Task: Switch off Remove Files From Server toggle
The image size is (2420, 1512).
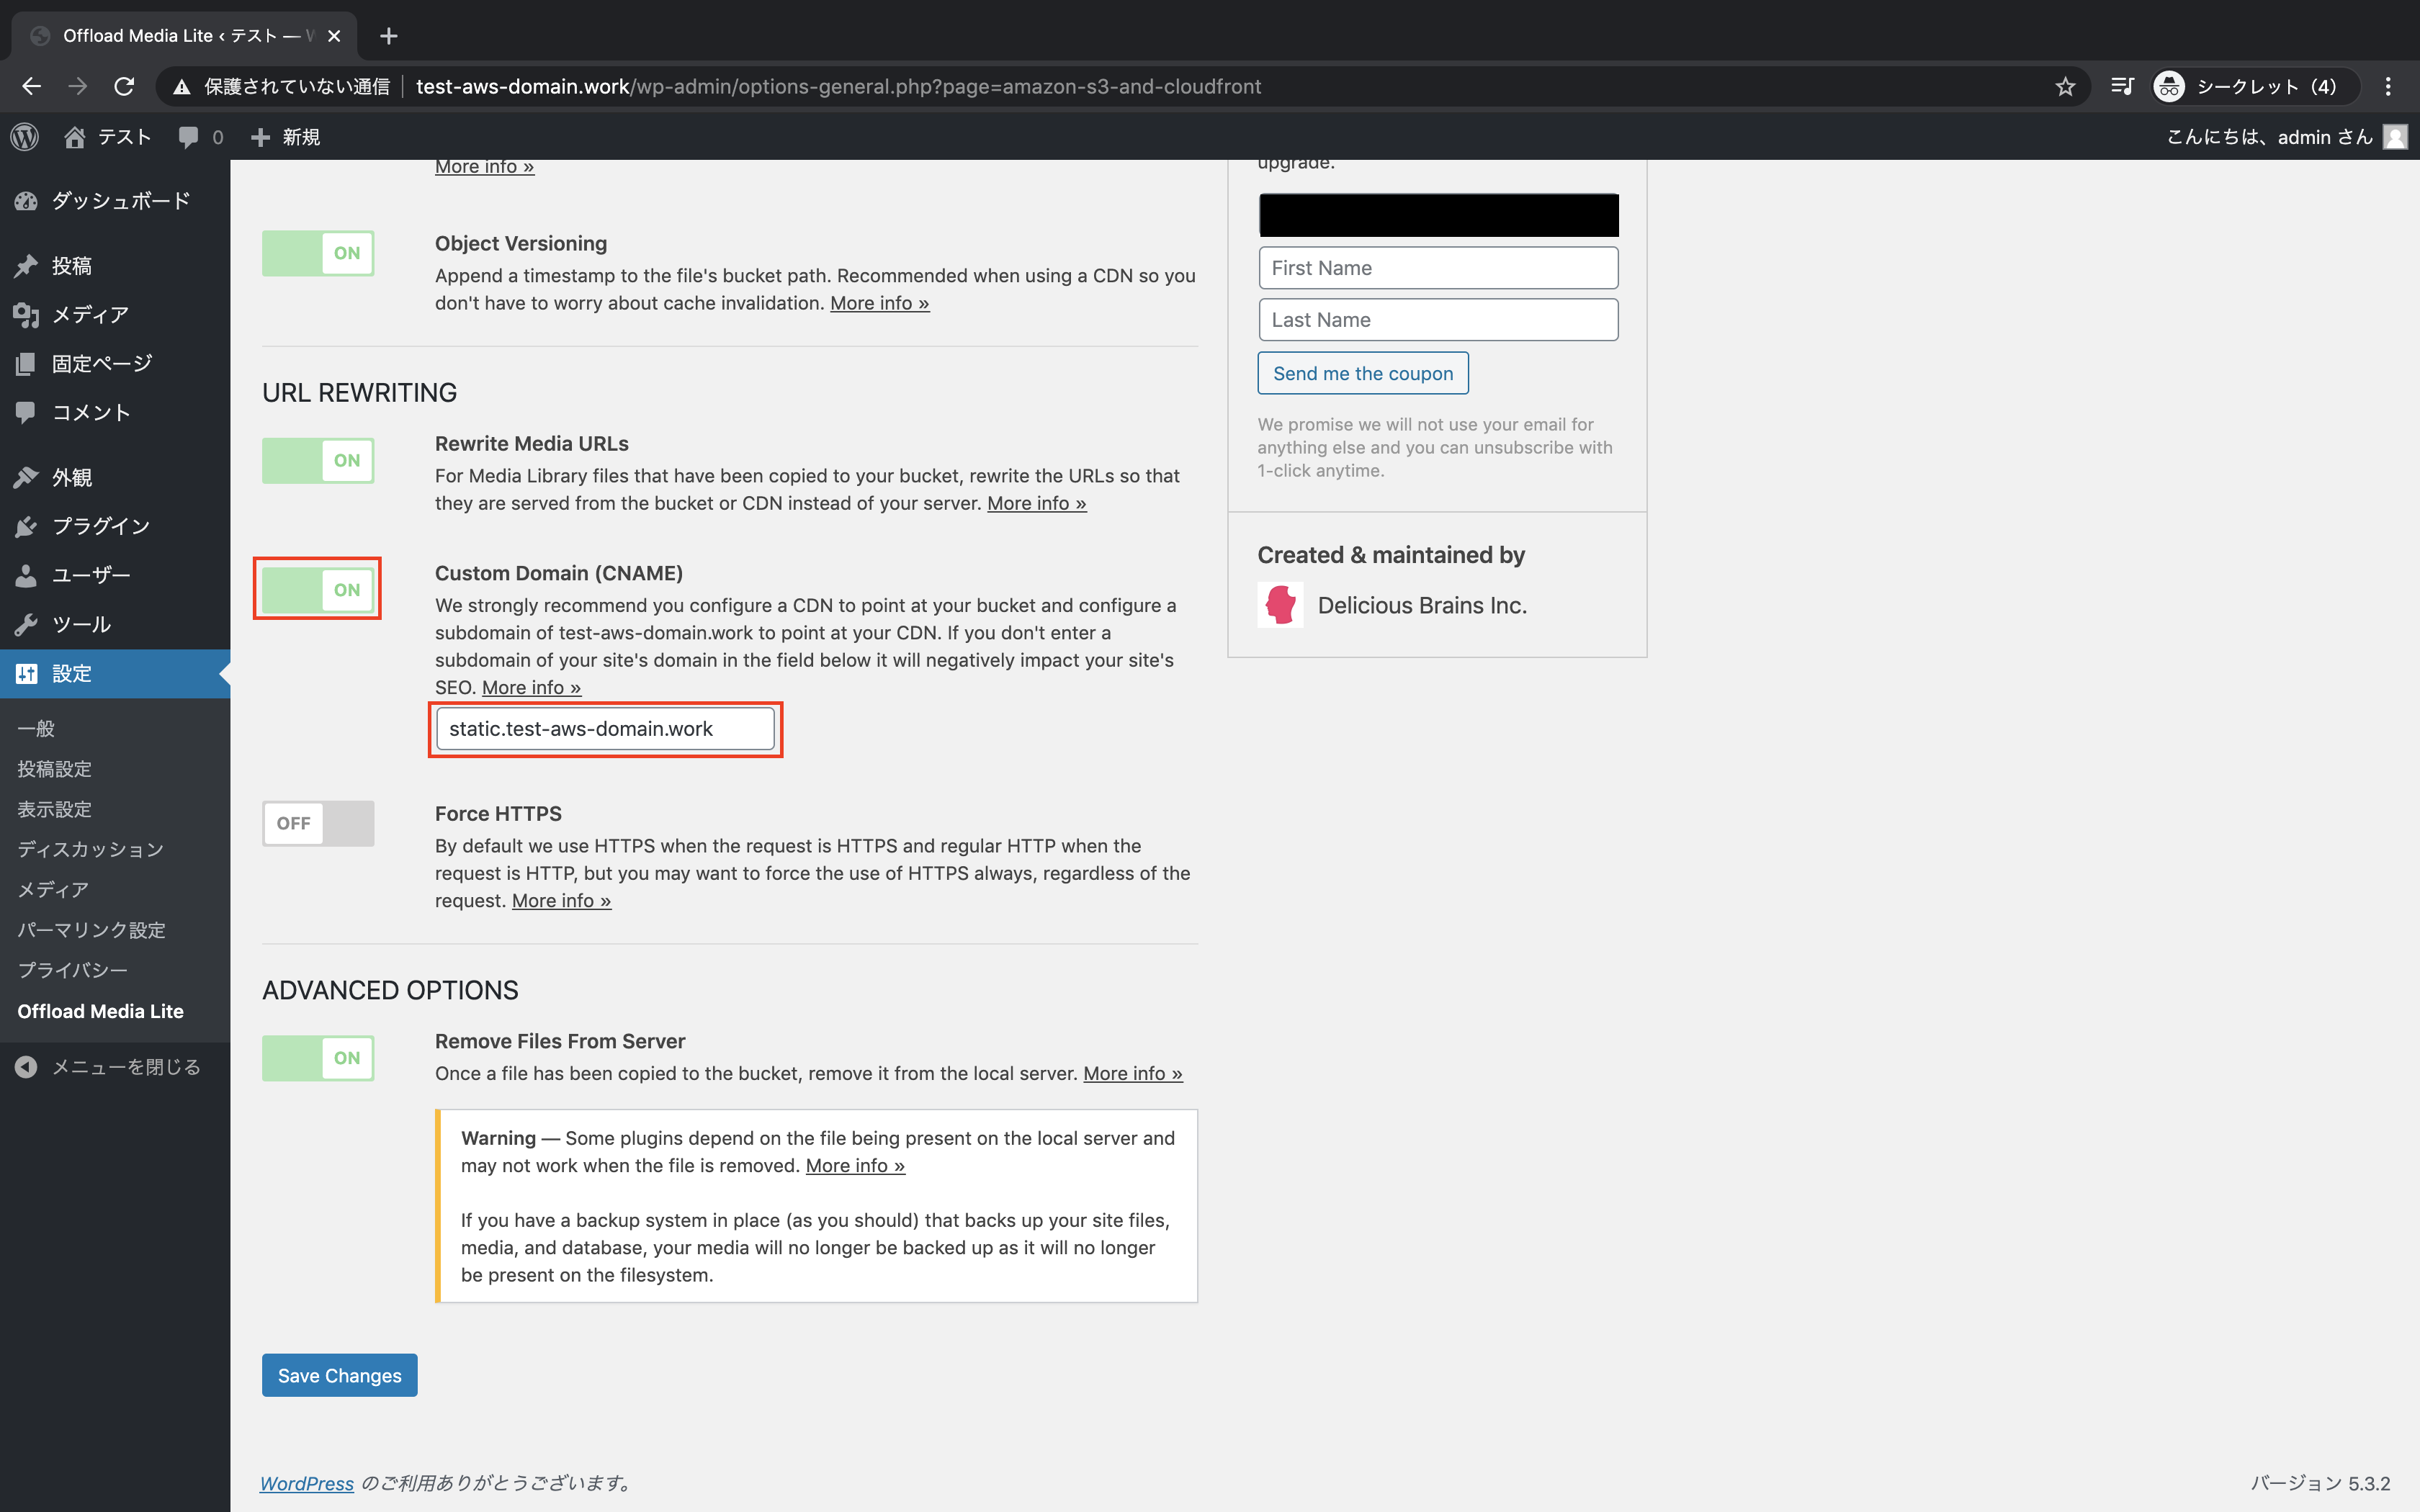Action: click(x=318, y=1058)
